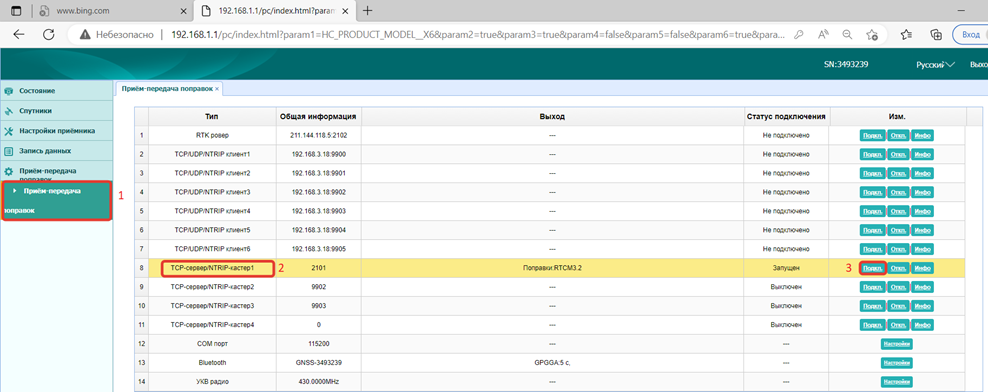988x392 pixels.
Task: Click the SN:3493239 serial number text
Action: click(x=847, y=64)
